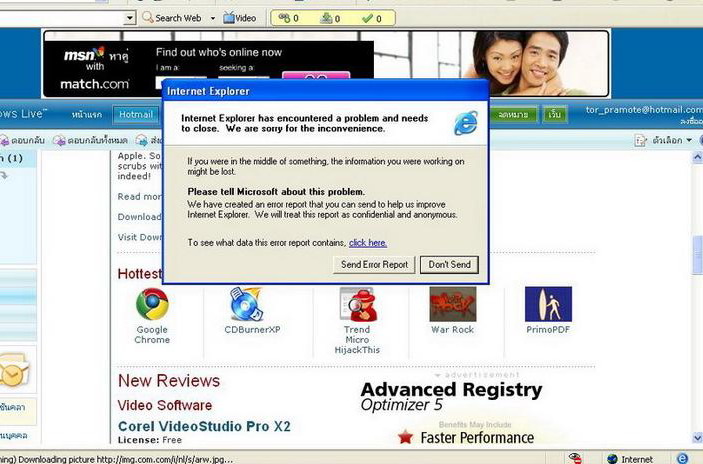This screenshot has height=464, width=703.
Task: Click the green checkmark counter icon
Action: 368,18
